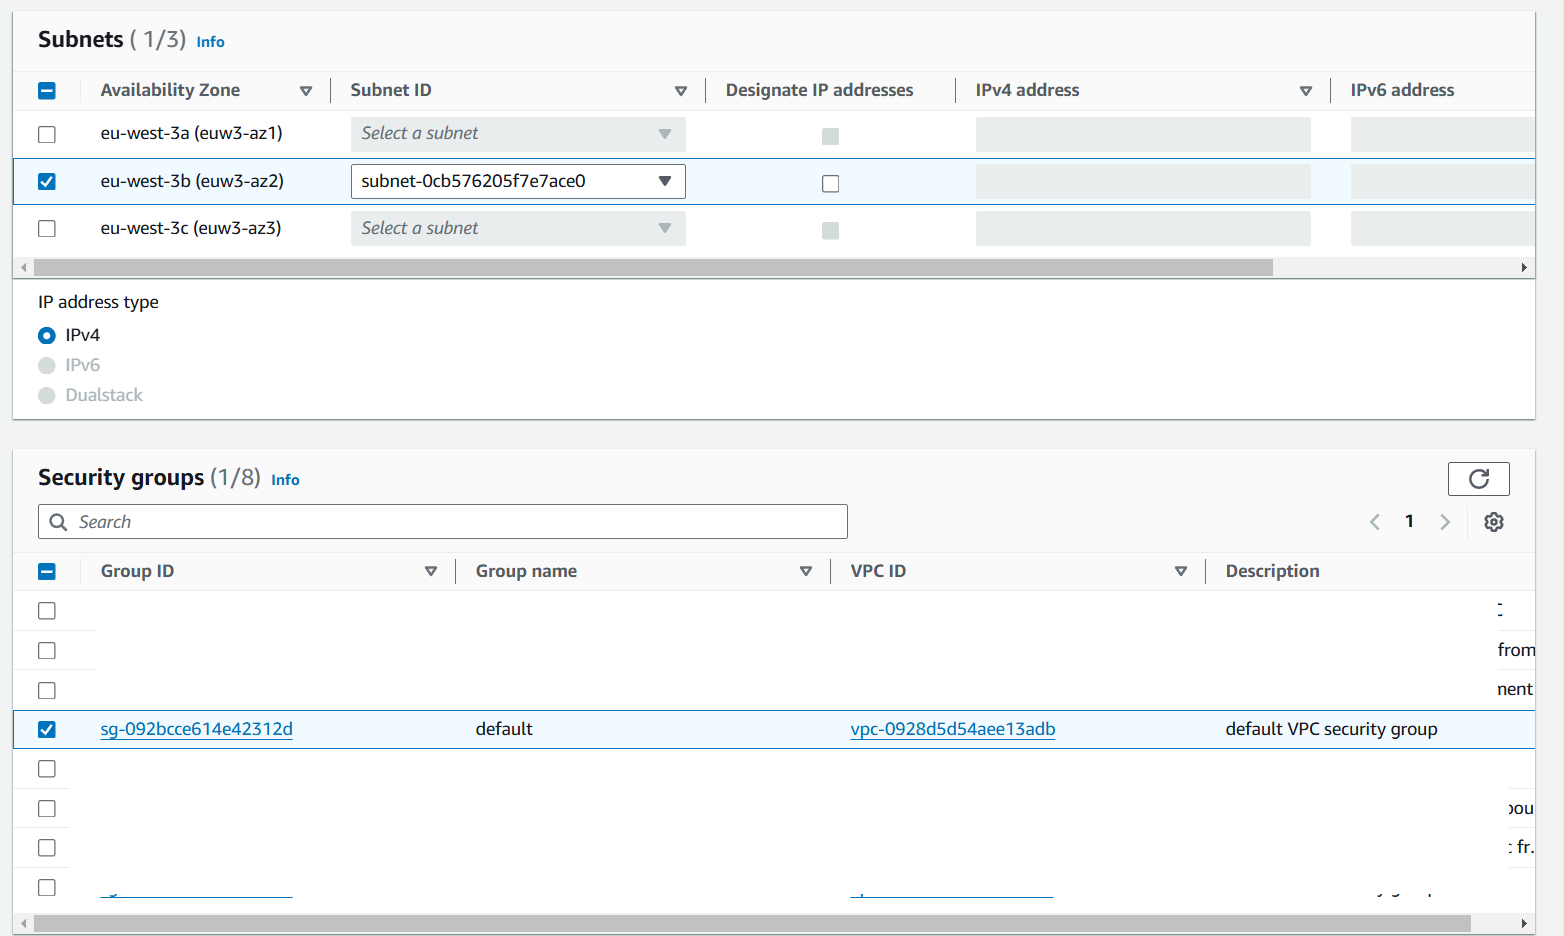This screenshot has width=1564, height=936.
Task: Open the vpc-0928d5d54aee13adb VPC link
Action: 952,729
